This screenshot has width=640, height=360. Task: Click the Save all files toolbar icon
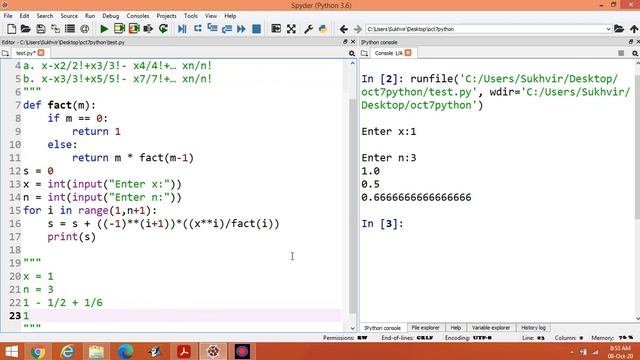[x=55, y=29]
